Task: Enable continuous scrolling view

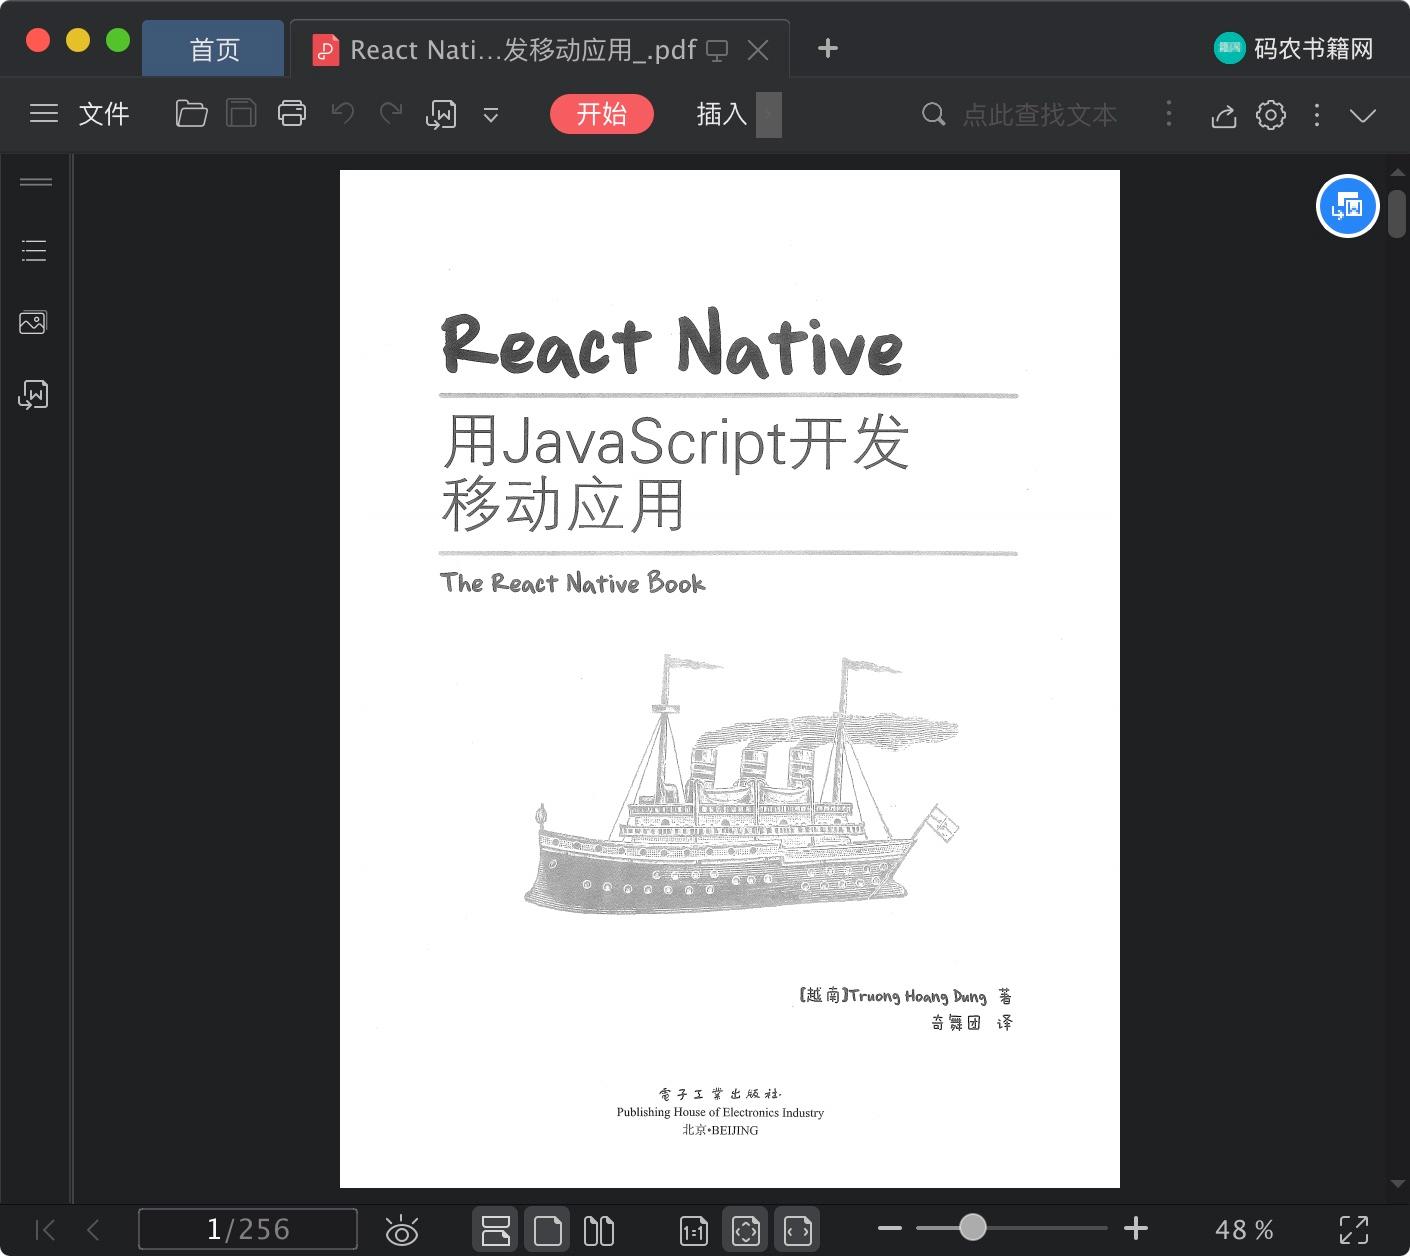Action: tap(496, 1229)
